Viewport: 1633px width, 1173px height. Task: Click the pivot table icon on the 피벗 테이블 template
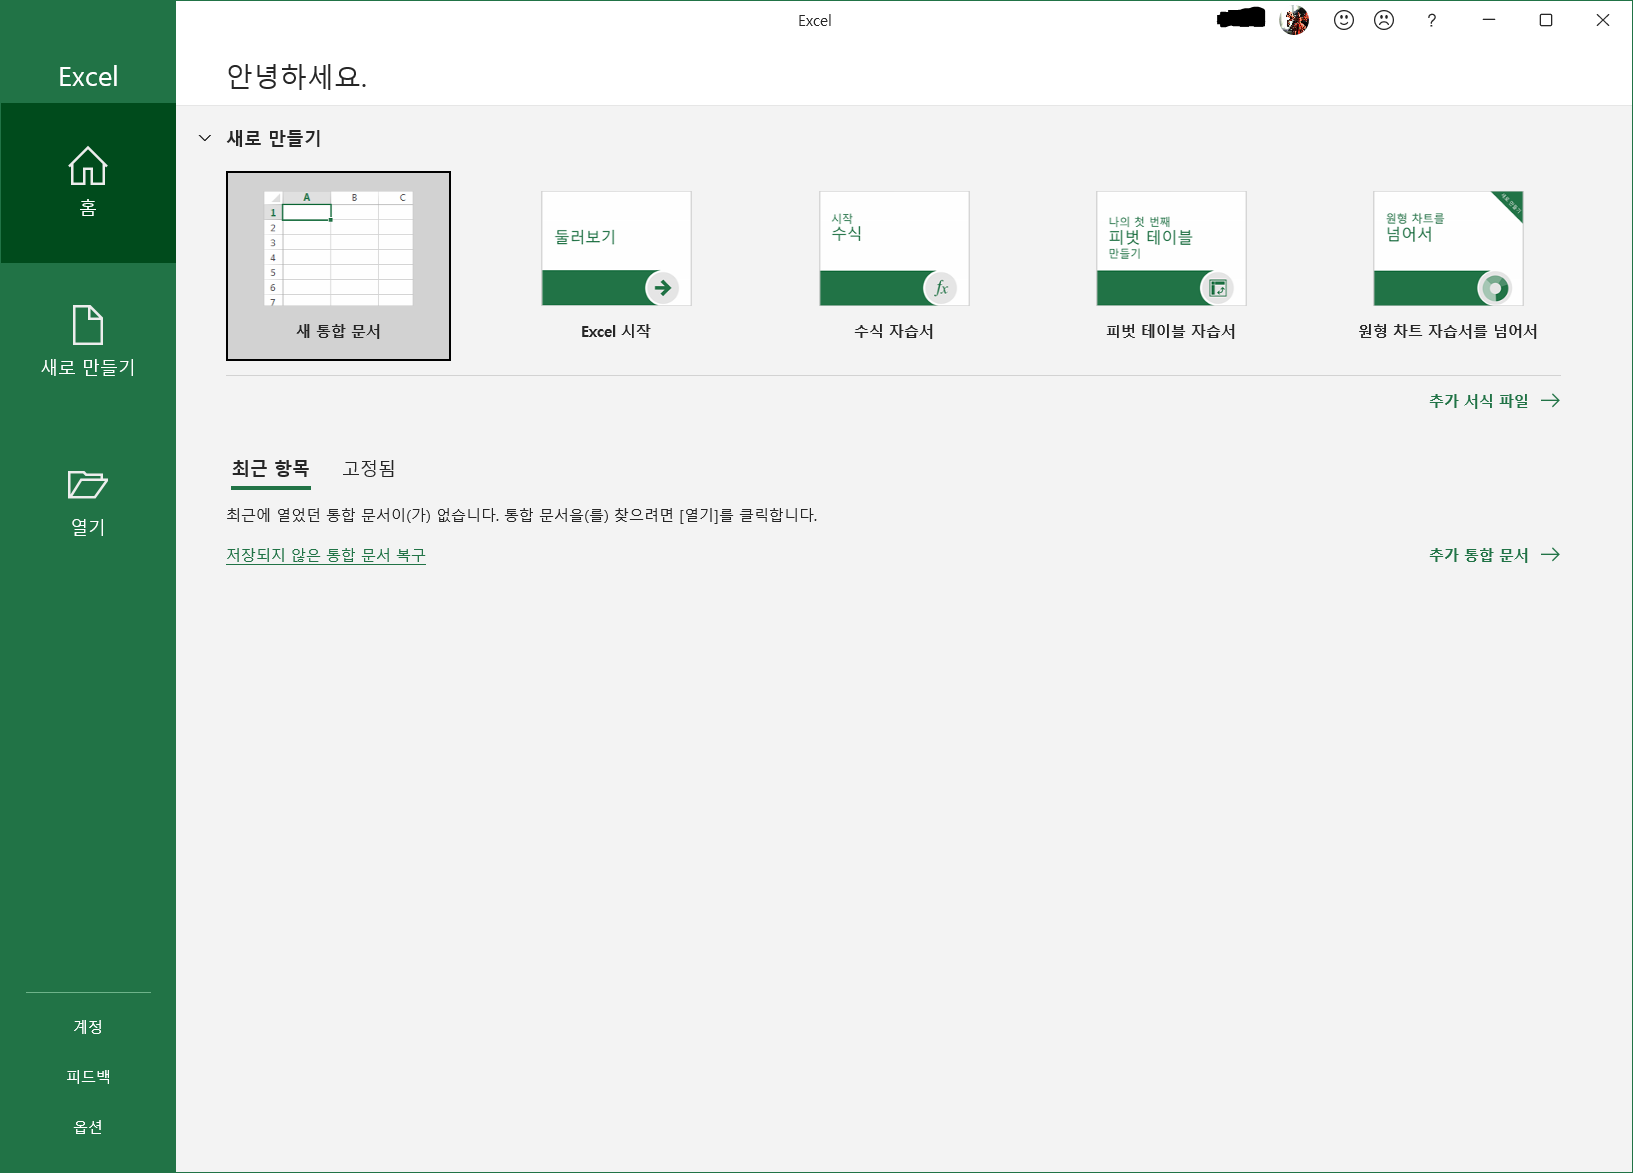[1217, 288]
